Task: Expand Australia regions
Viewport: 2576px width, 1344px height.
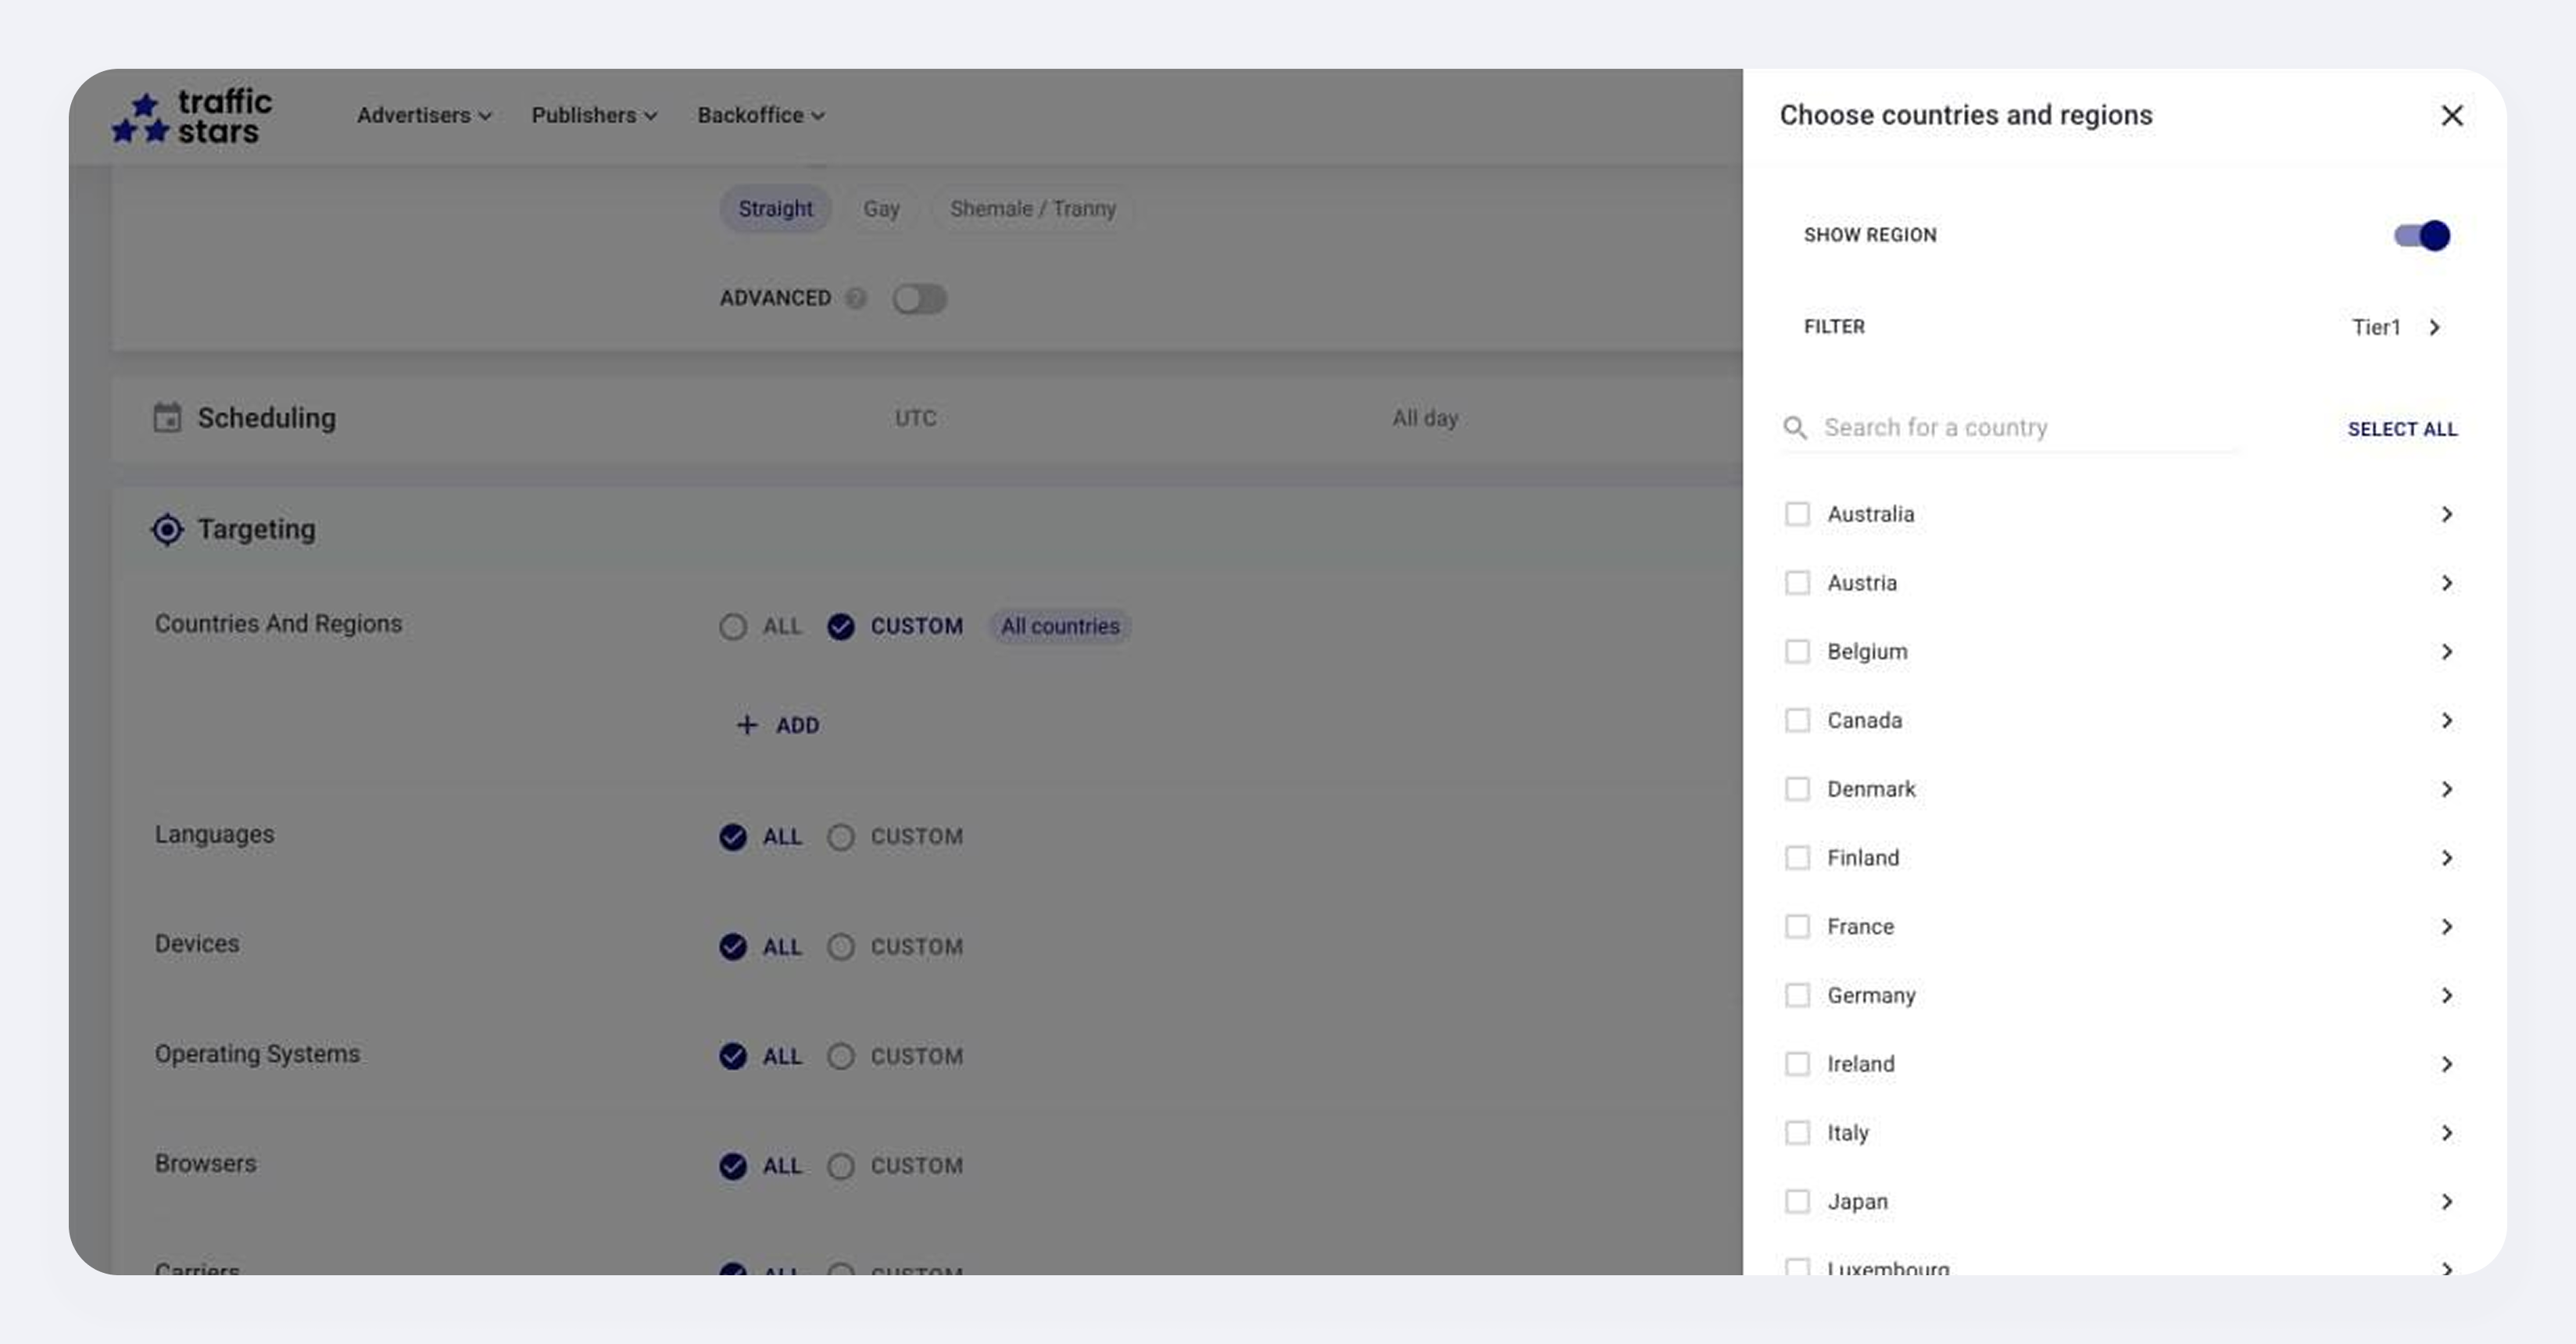Action: [2446, 514]
